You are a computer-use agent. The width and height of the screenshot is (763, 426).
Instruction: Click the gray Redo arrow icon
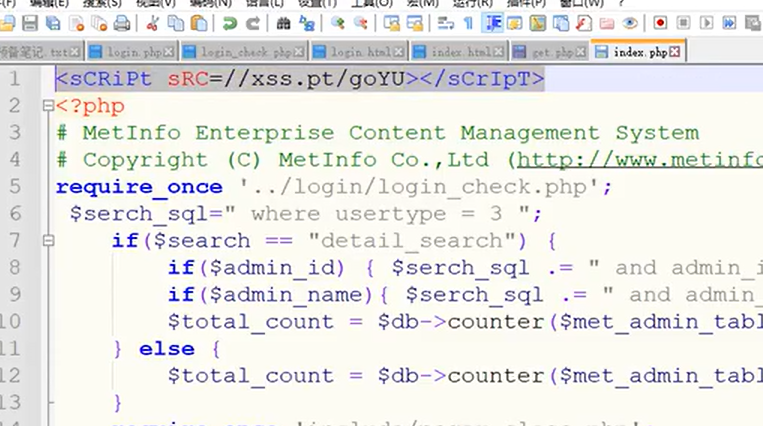(x=253, y=23)
